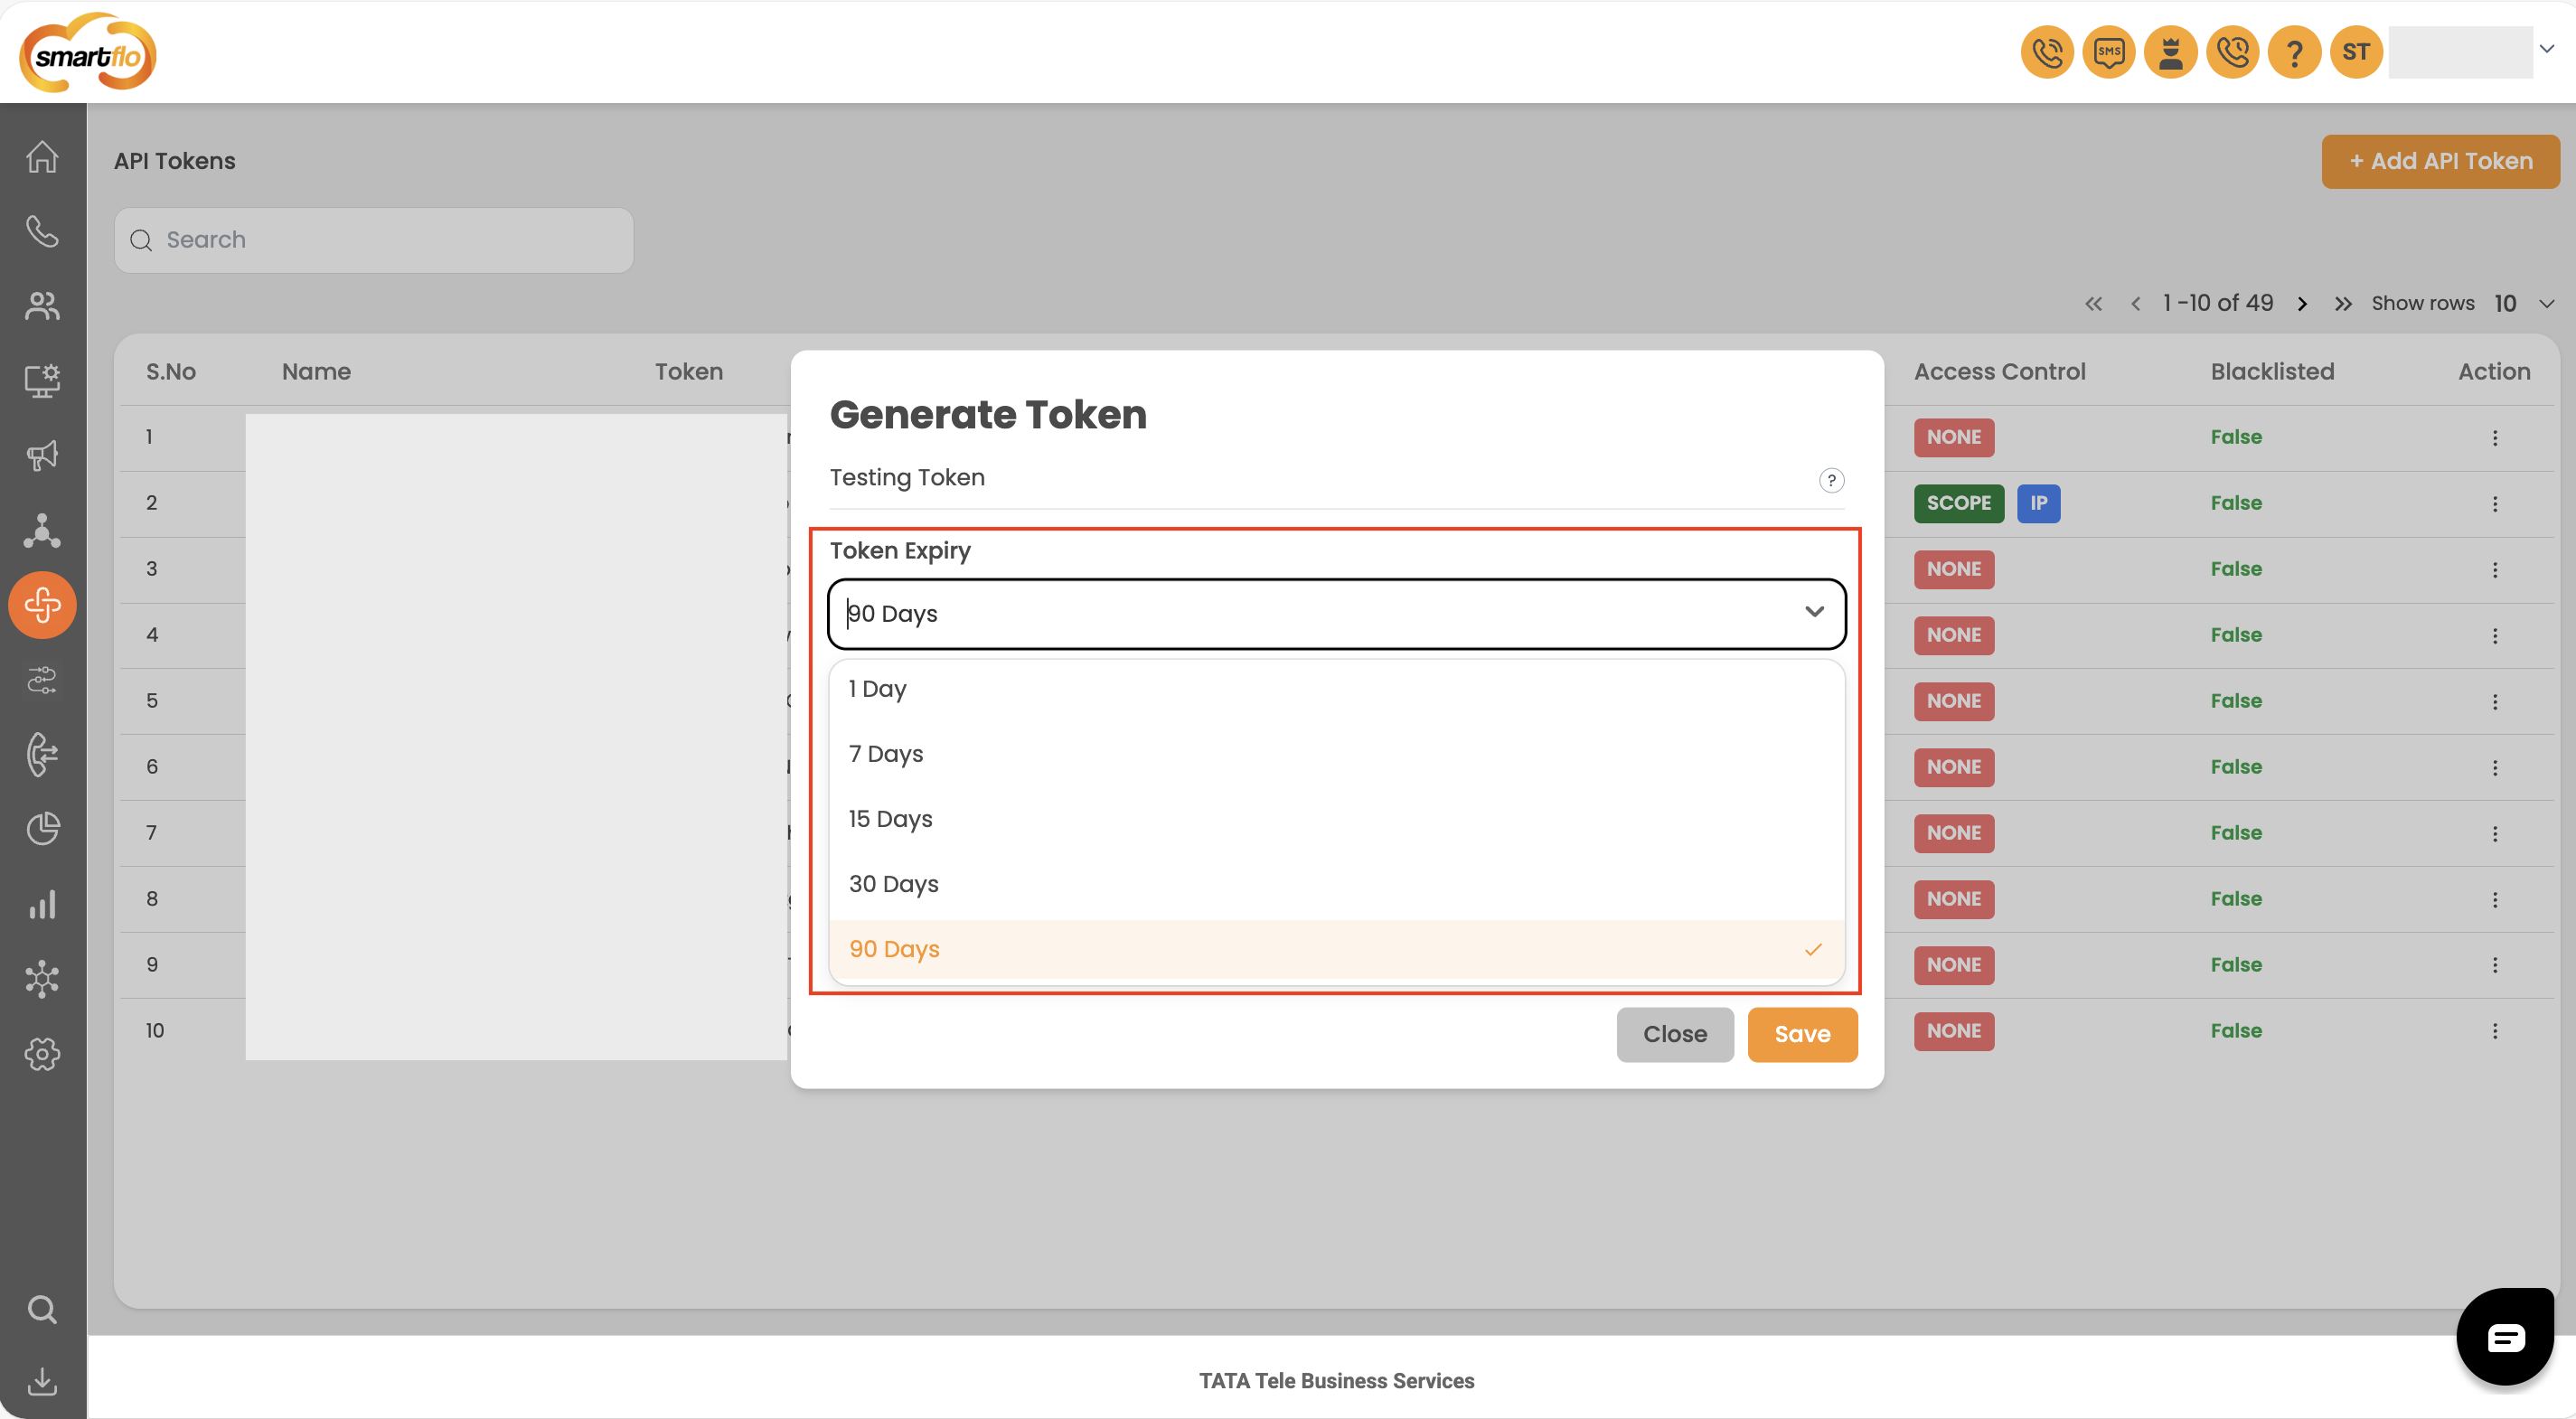Click the info question icon beside Testing Token
Screen dimensions: 2576x1419
point(1831,480)
